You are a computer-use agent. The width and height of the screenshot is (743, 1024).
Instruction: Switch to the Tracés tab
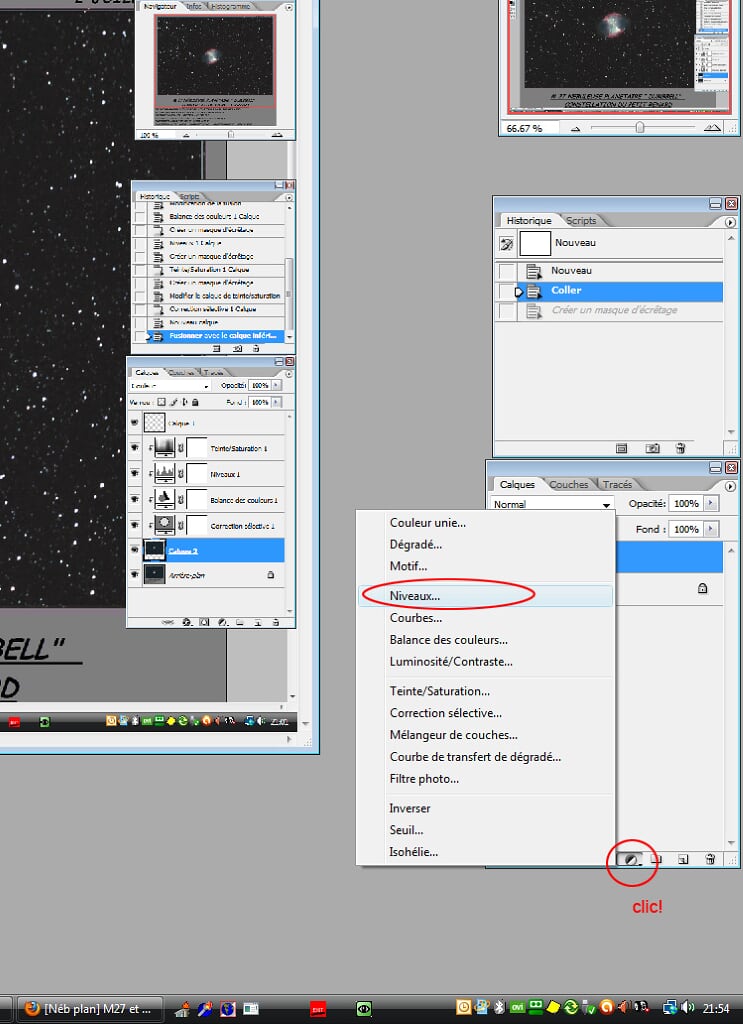pyautogui.click(x=617, y=485)
